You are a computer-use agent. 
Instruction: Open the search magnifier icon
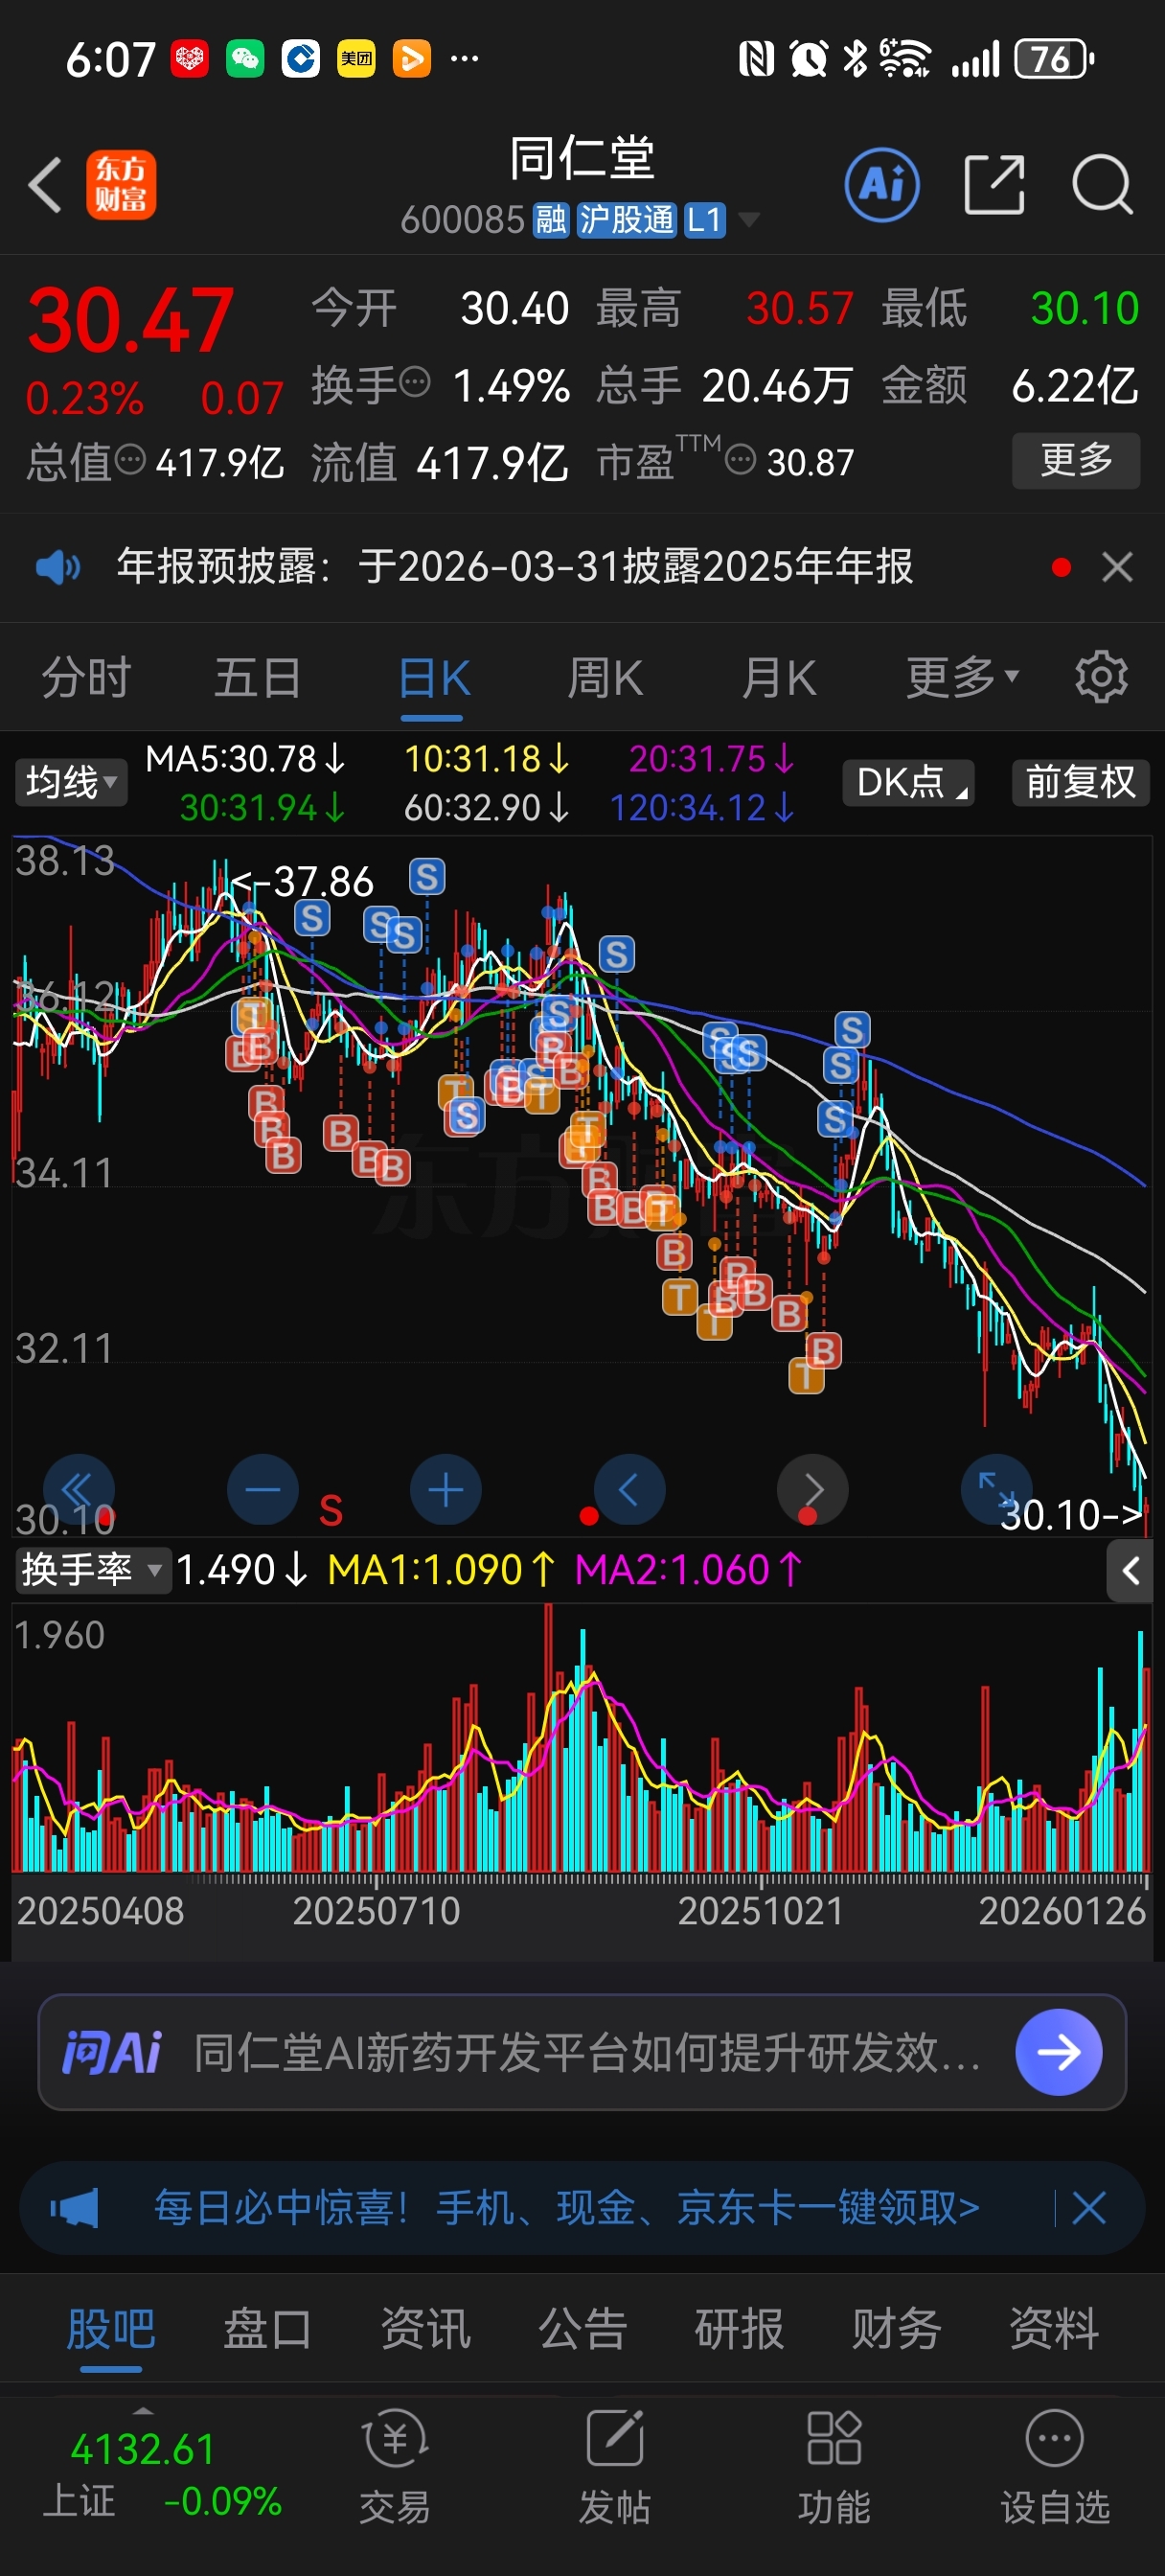1102,185
